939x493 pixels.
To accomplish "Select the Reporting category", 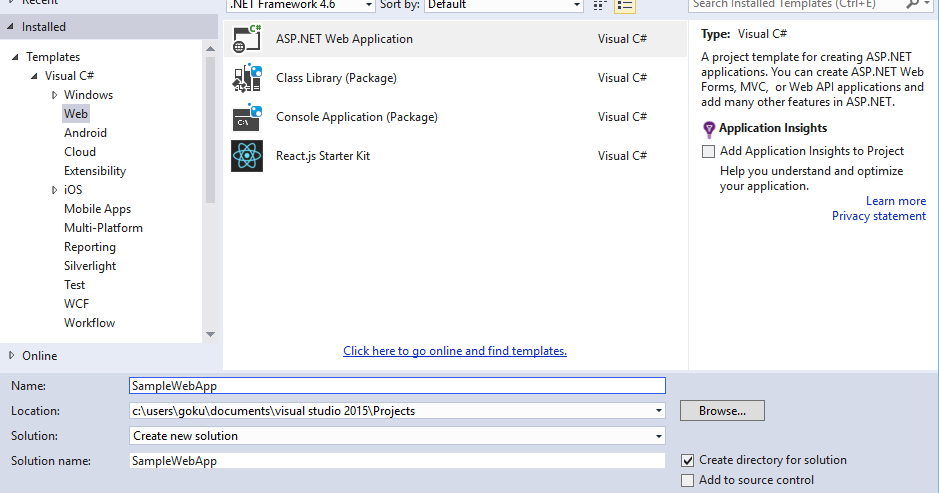I will (90, 247).
